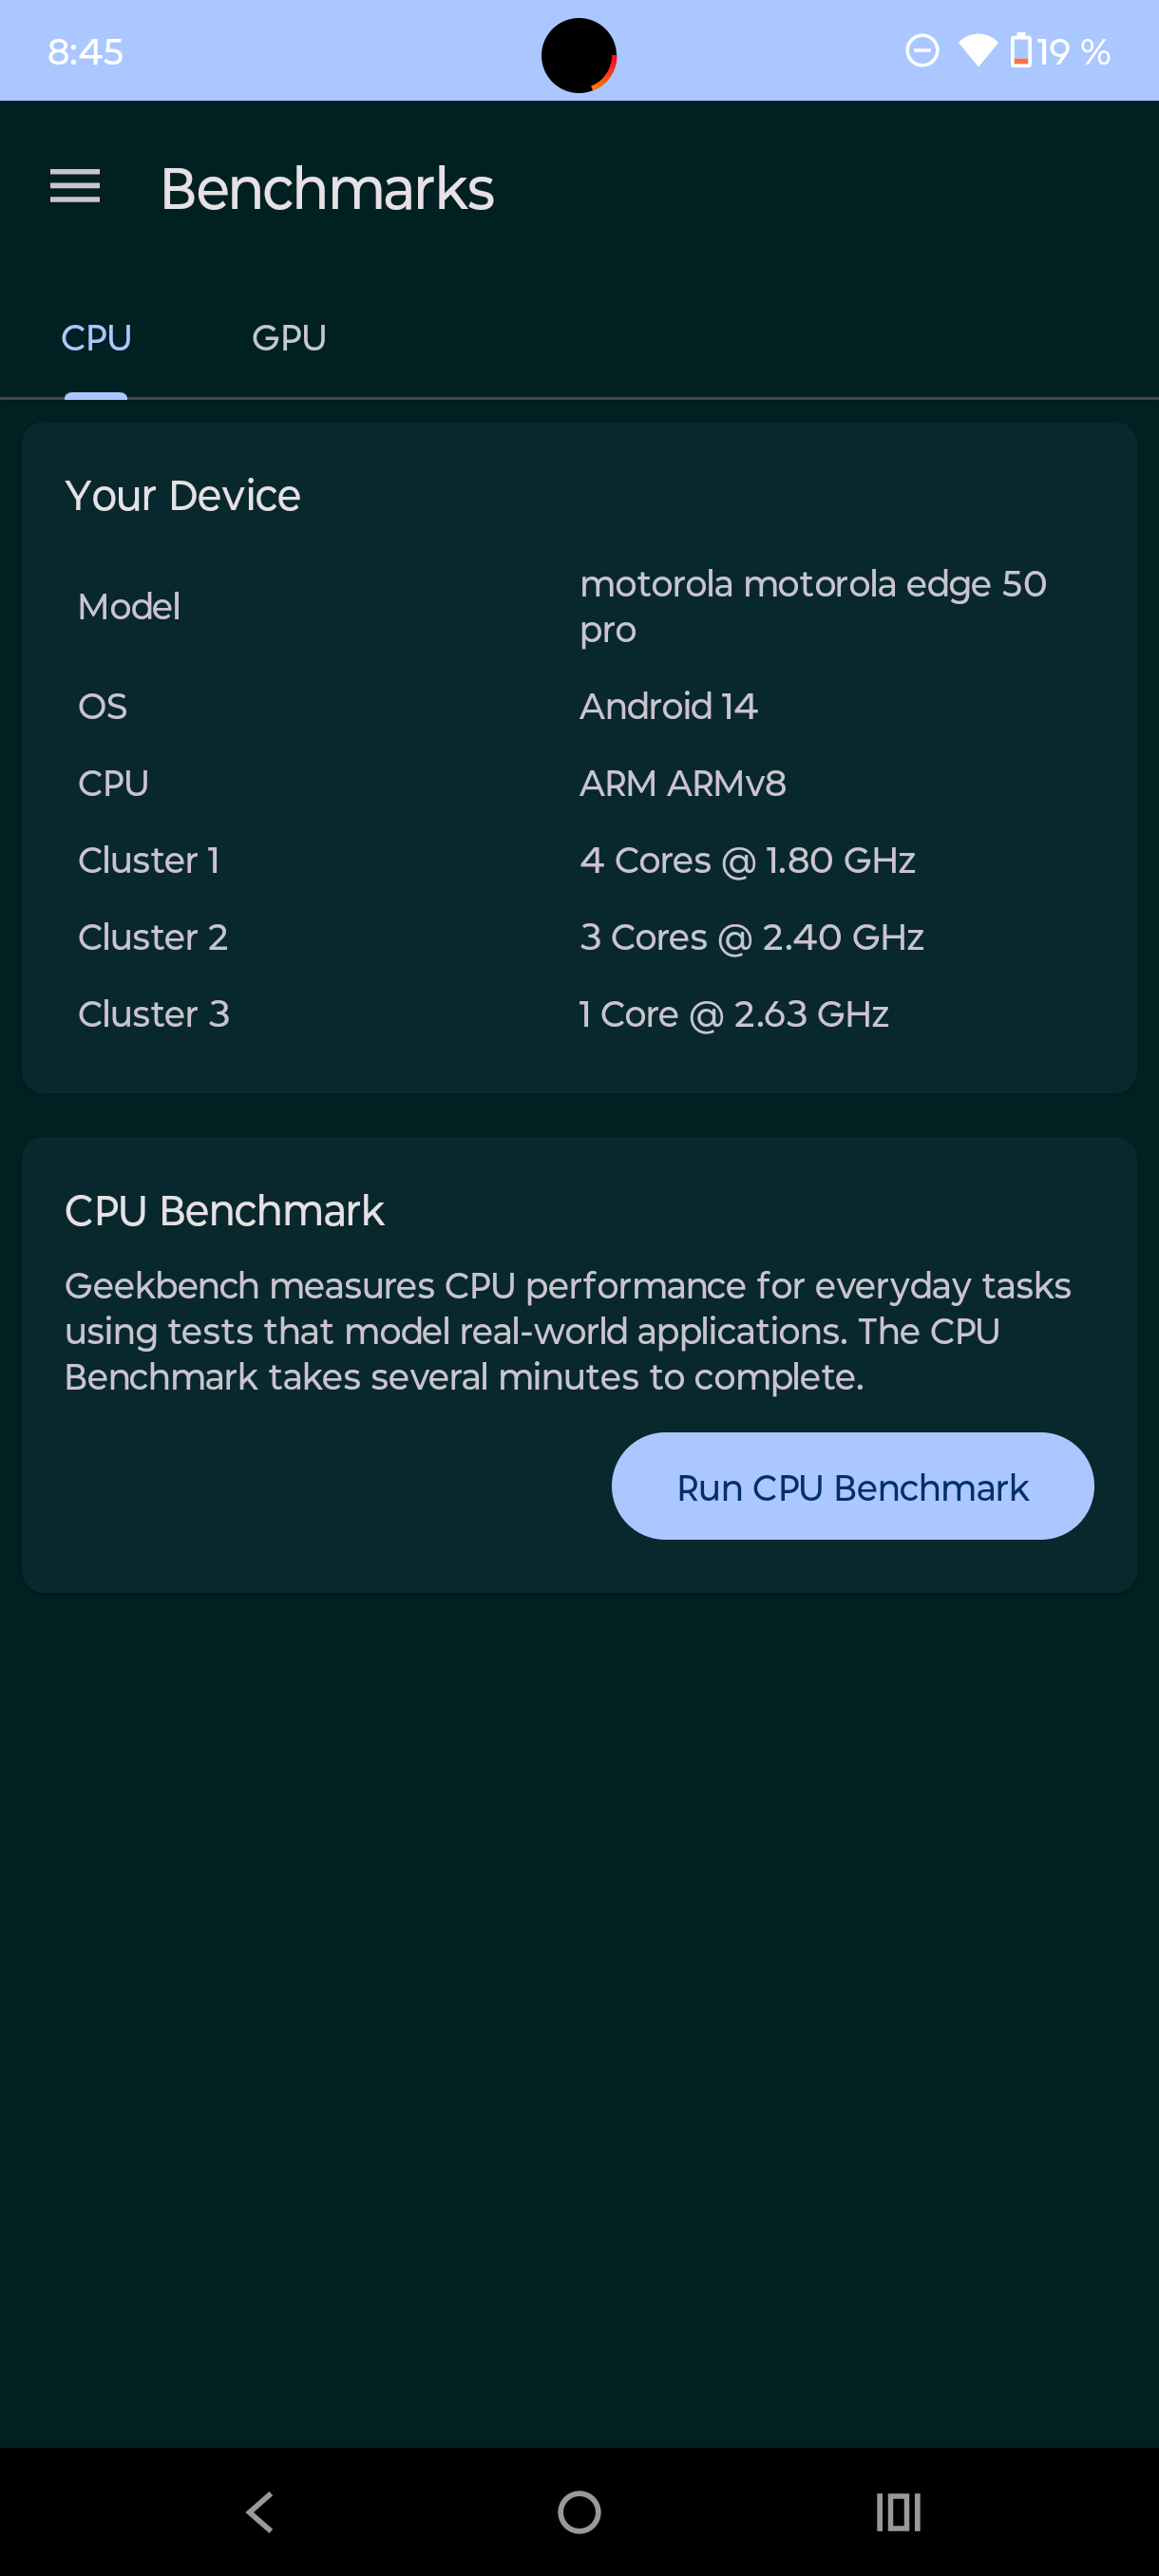Tap the Wi-Fi status icon

tap(977, 50)
